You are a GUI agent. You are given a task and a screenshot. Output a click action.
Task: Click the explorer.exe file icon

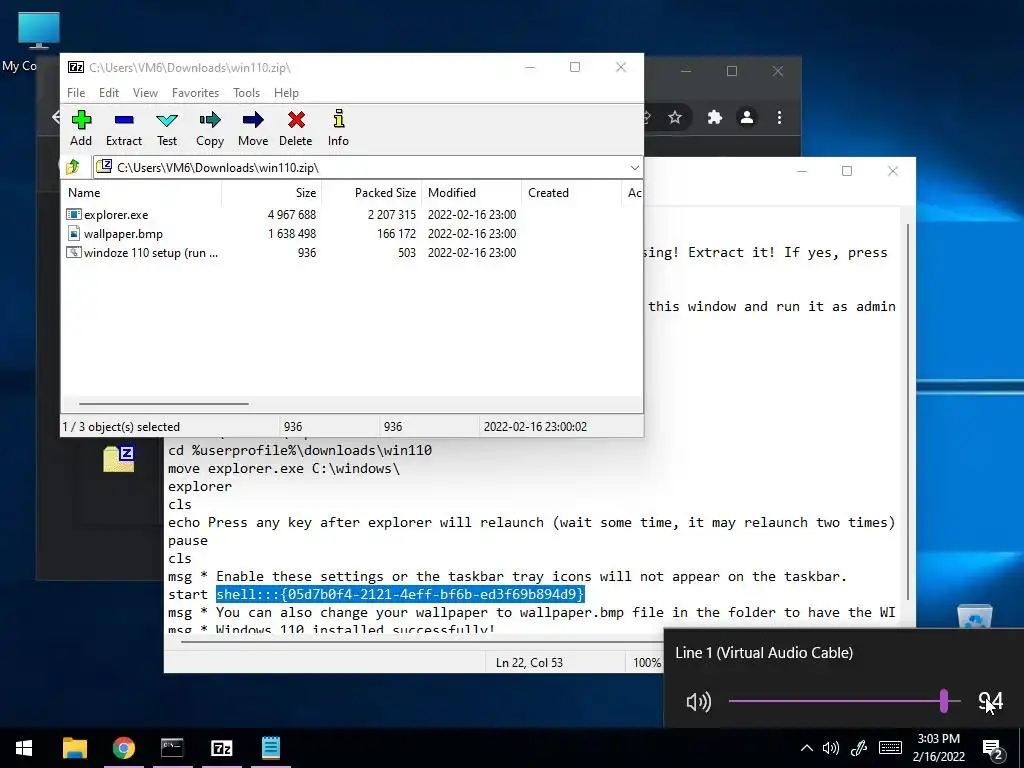tap(73, 215)
